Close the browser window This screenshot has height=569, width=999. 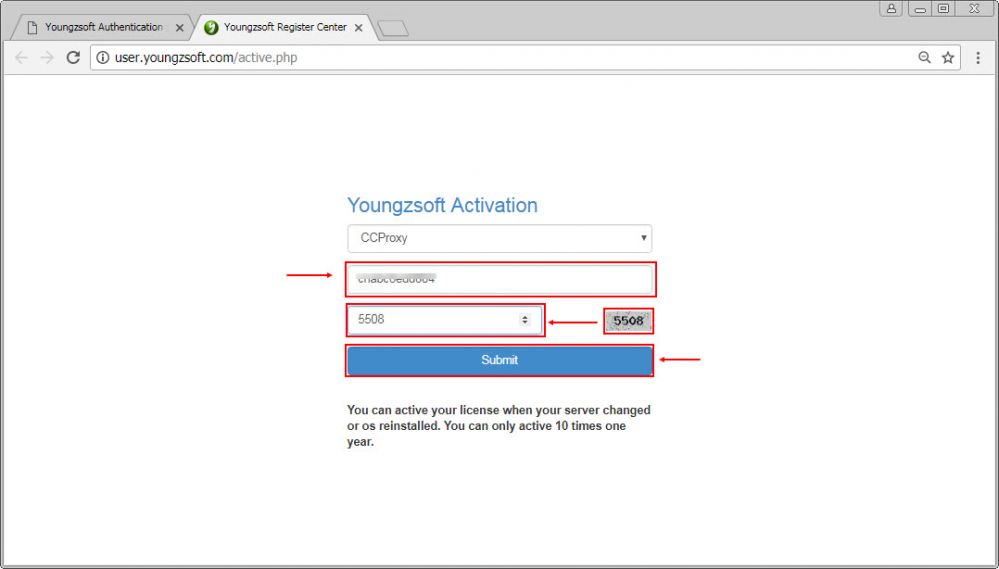[974, 8]
